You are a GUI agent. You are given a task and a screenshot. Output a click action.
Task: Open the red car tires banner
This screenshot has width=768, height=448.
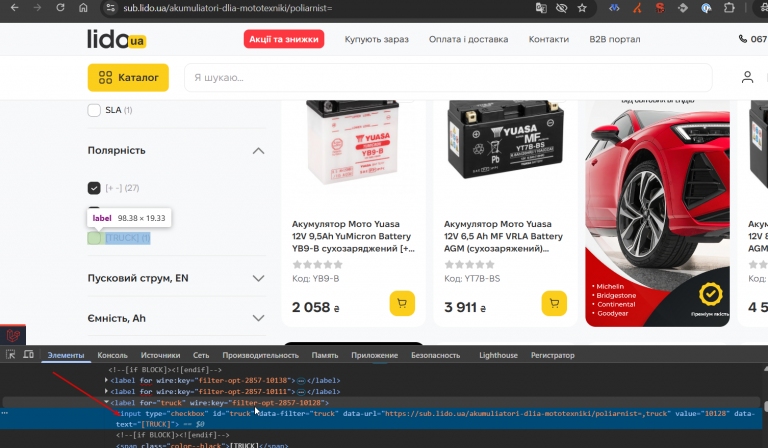point(657,213)
